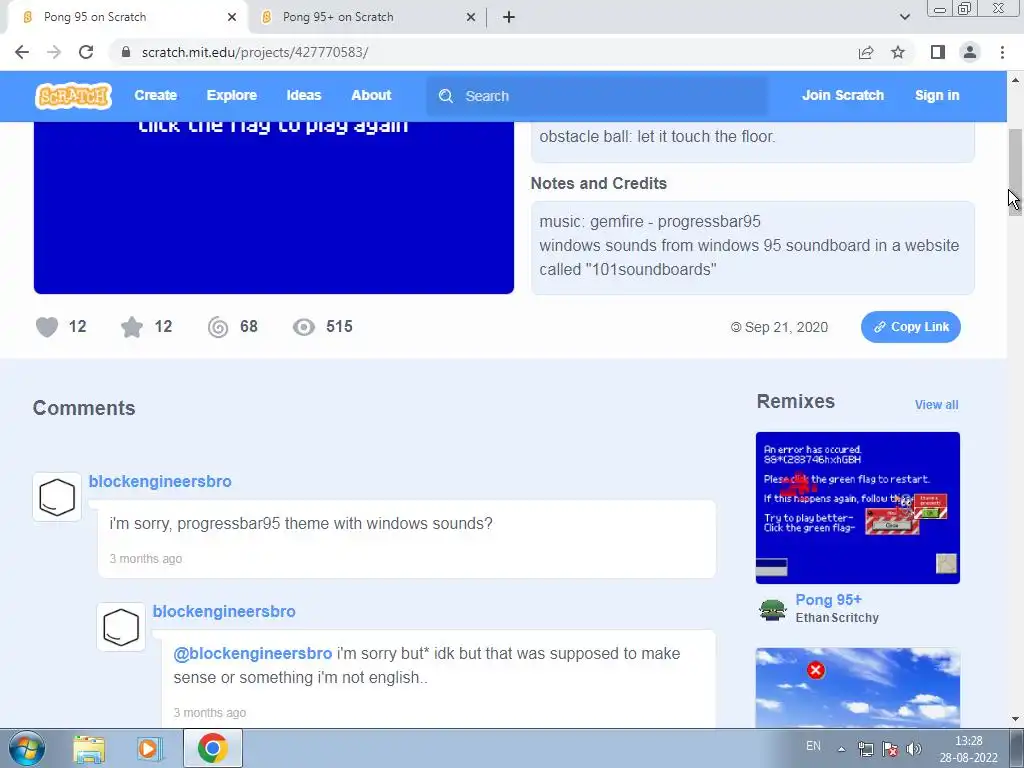Bookmark this page with the star icon
Screen dimensions: 1024x768
[898, 52]
